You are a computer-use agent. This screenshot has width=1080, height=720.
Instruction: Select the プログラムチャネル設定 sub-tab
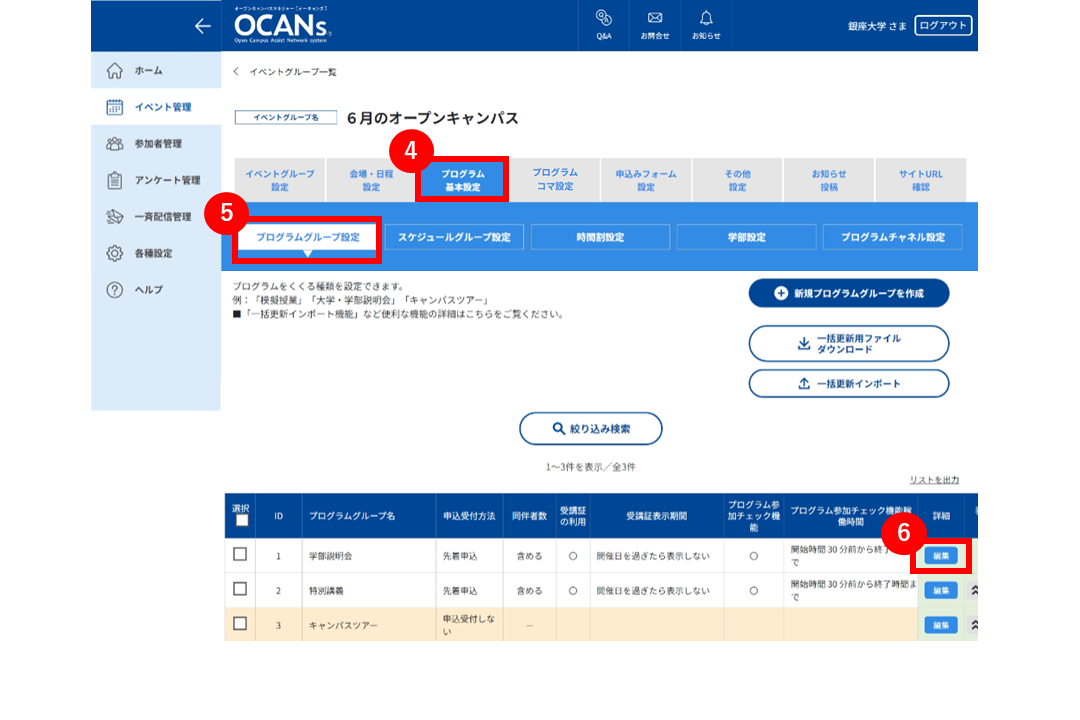(893, 237)
